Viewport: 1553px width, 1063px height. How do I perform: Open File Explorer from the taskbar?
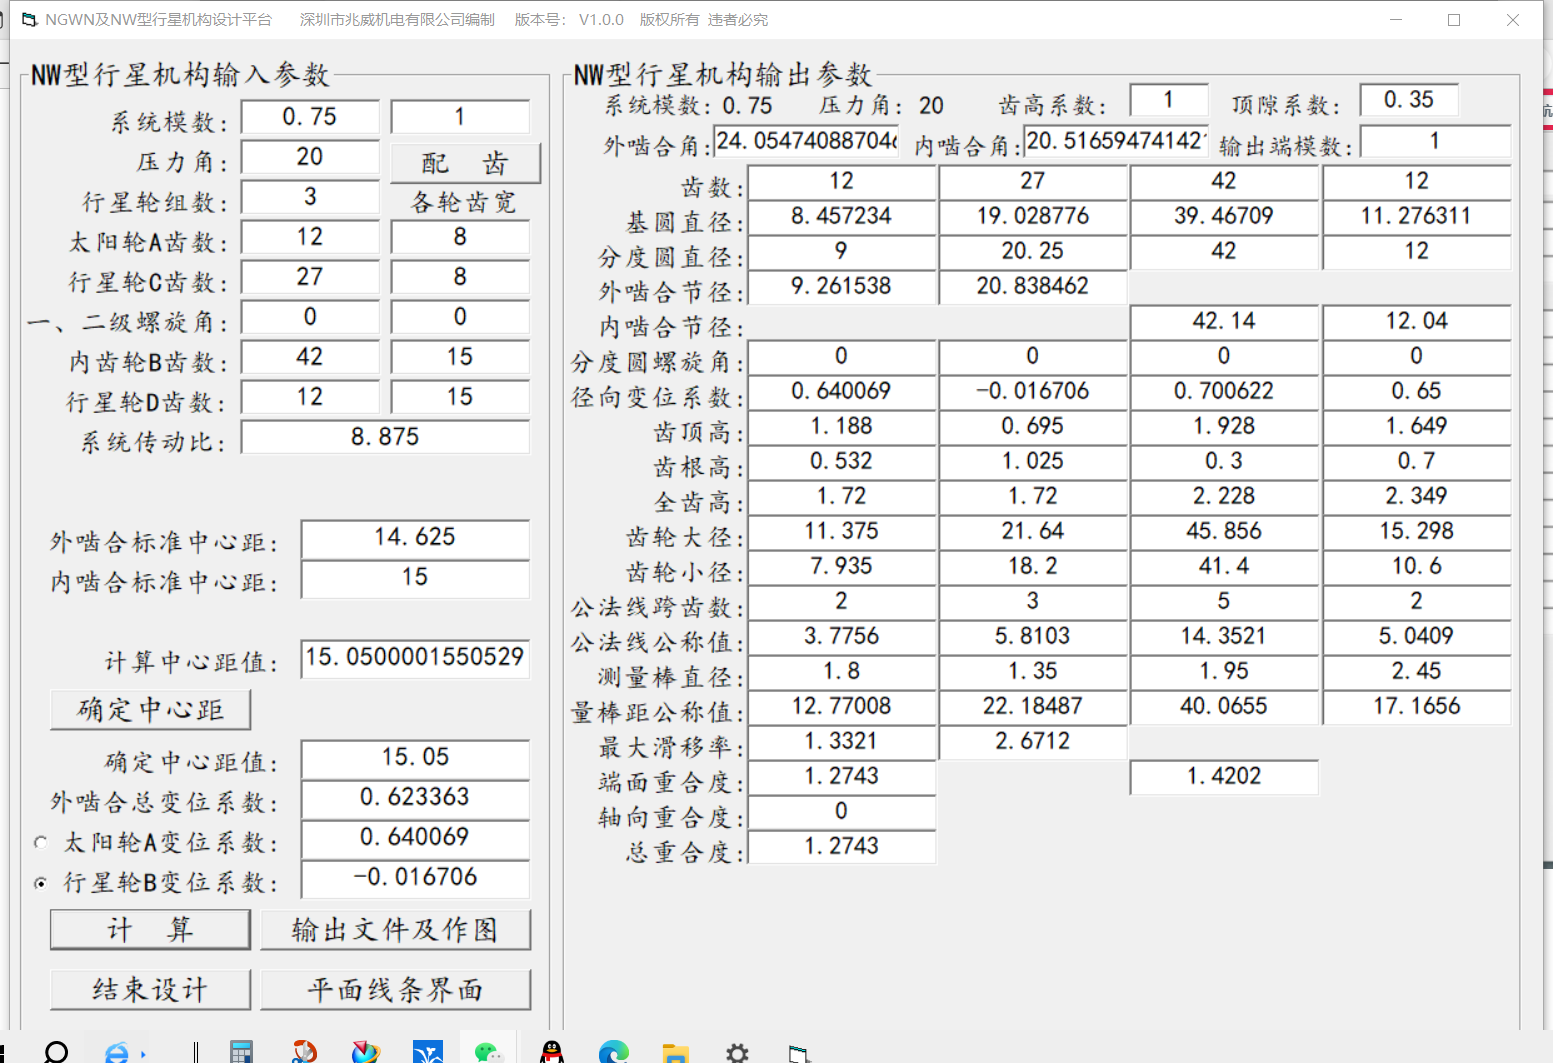(x=675, y=1053)
